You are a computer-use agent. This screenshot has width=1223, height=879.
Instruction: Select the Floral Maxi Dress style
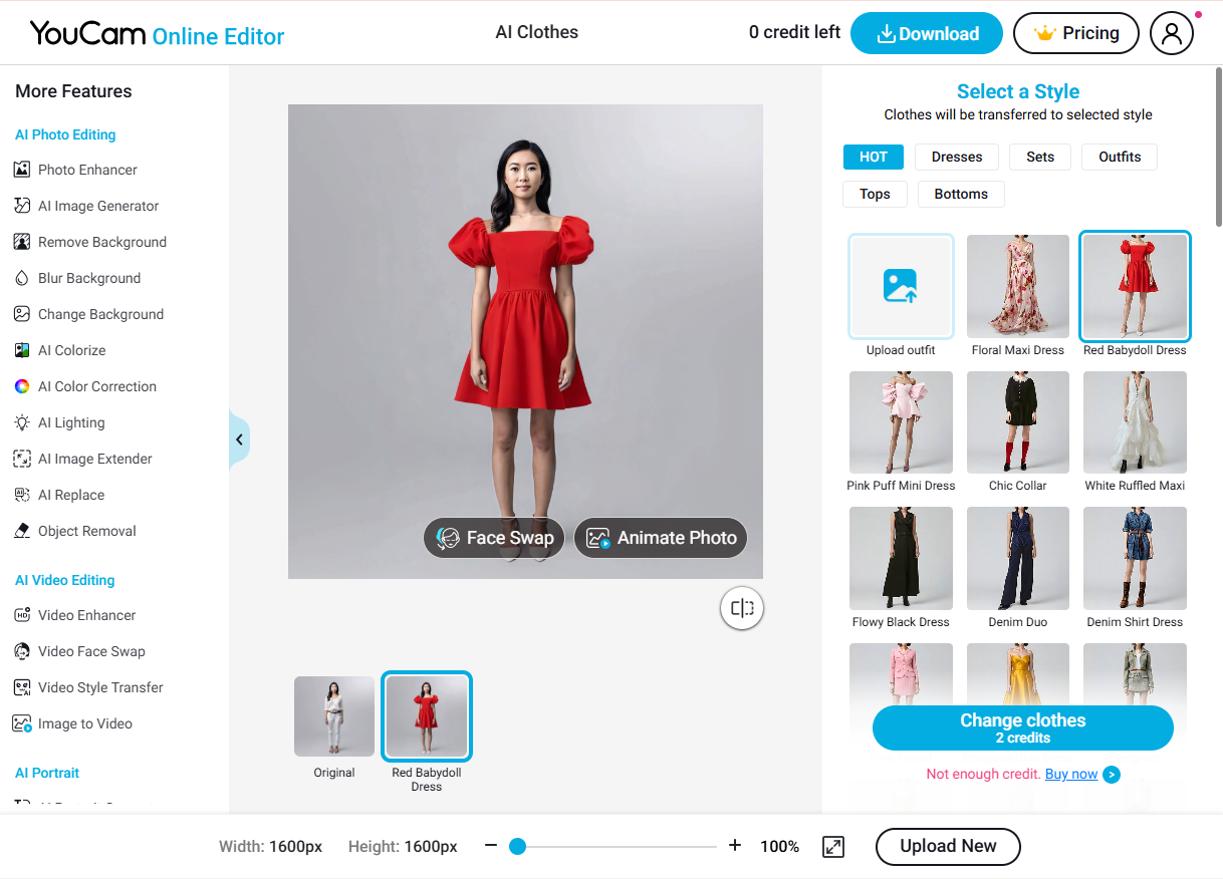click(1017, 287)
